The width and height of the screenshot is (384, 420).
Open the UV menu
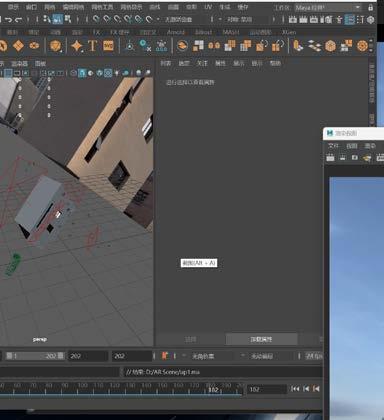(x=208, y=7)
